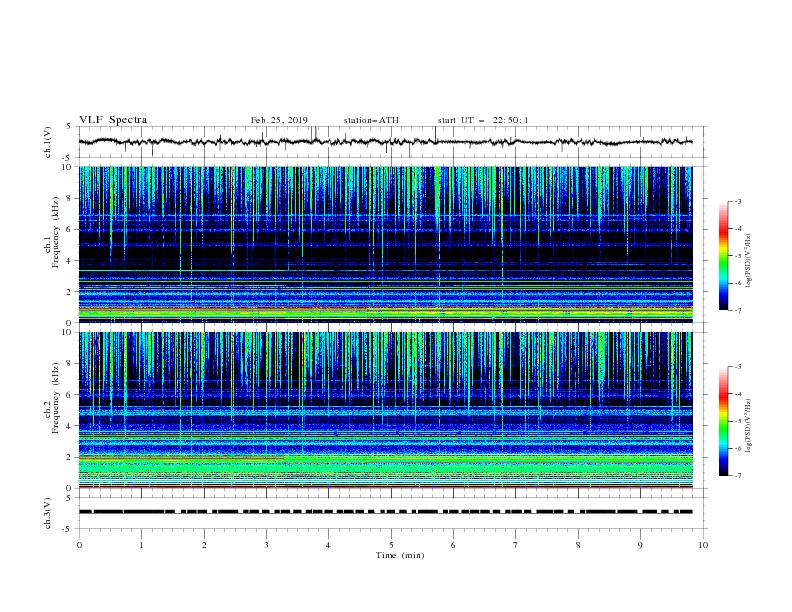The width and height of the screenshot is (792, 612).
Task: Click the "VLF Spectra" plot title
Action: (113, 120)
